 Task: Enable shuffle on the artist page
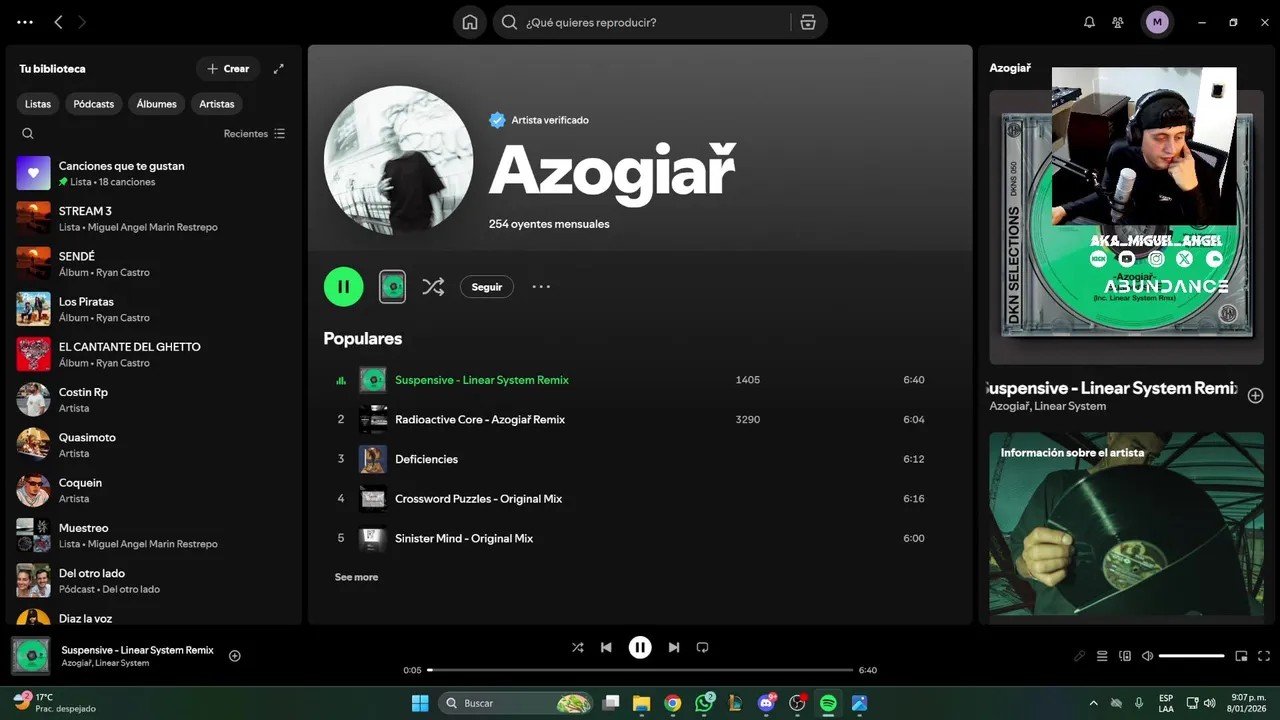click(x=433, y=287)
